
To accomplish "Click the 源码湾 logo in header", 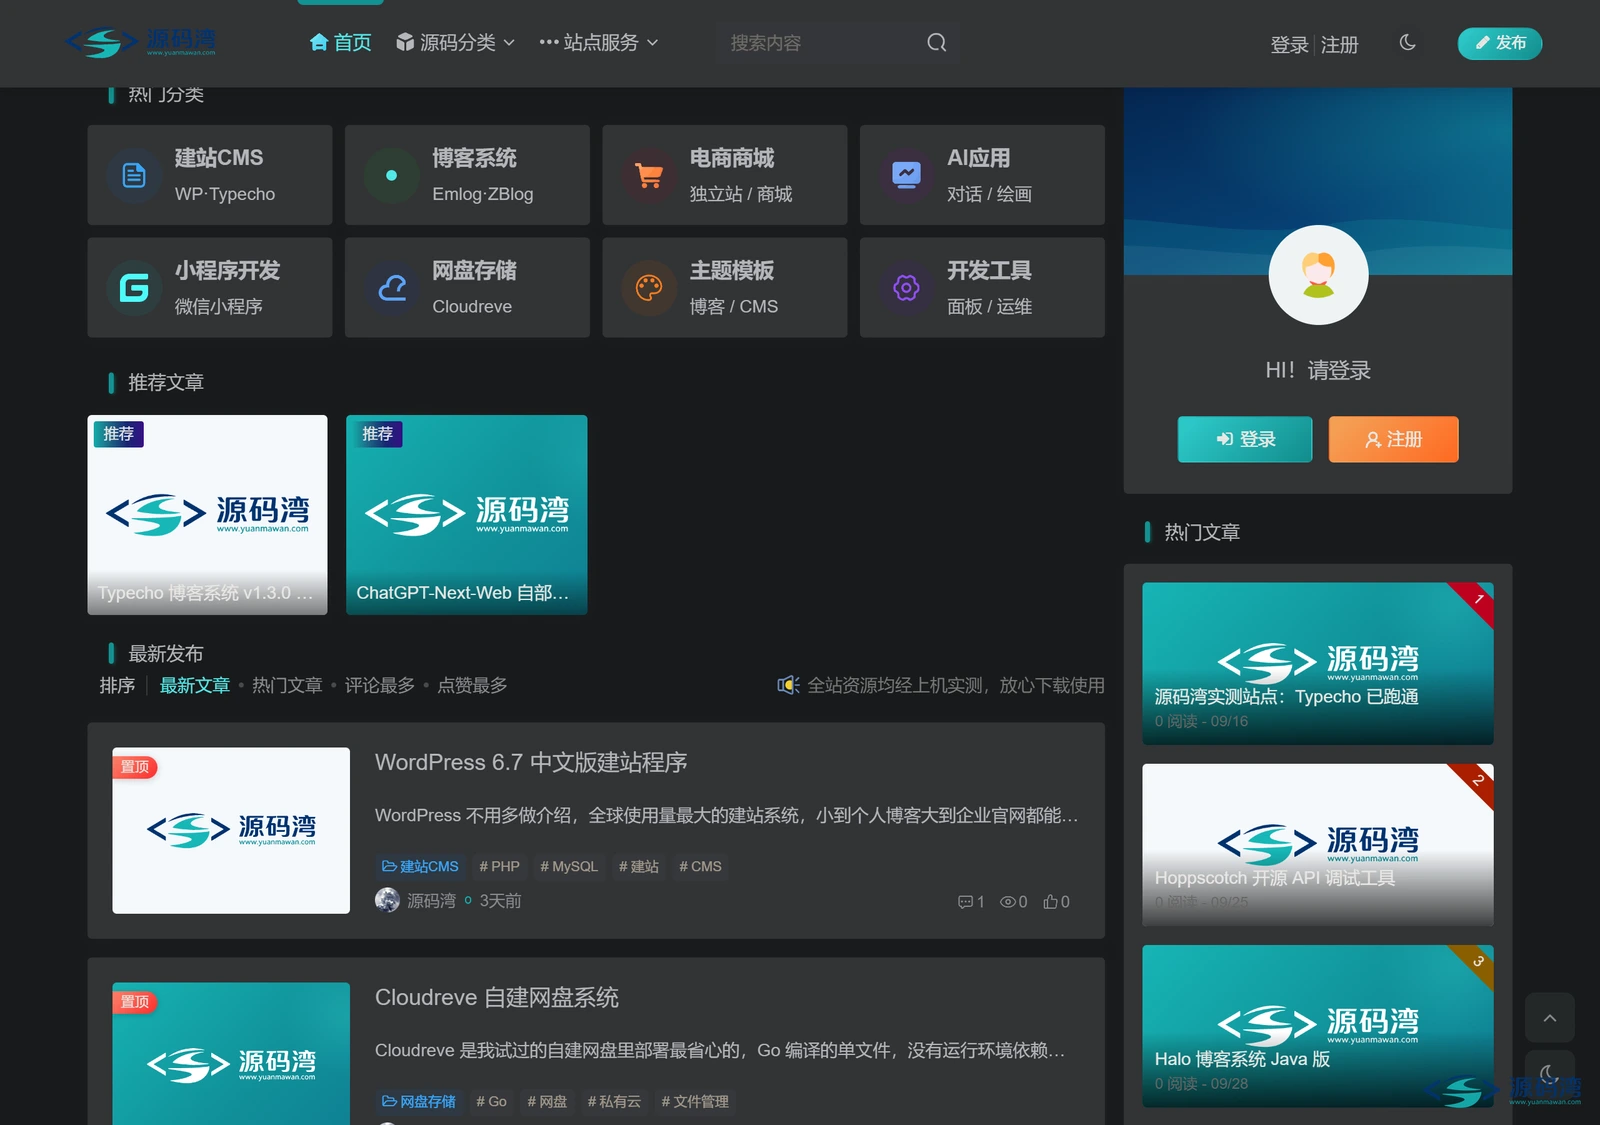I will [x=141, y=43].
